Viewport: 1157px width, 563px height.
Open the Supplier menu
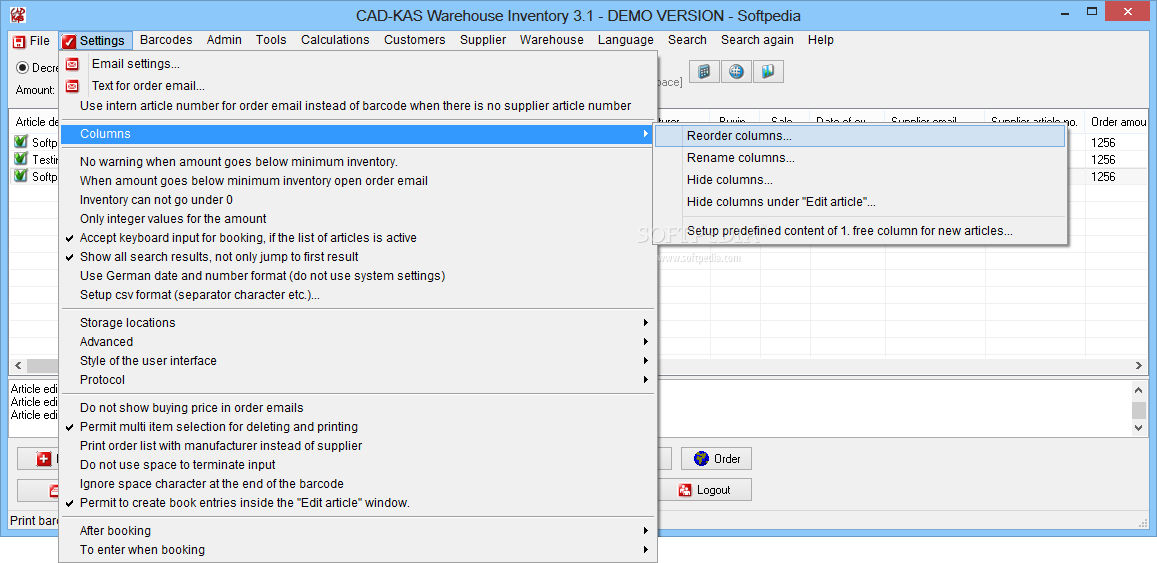[483, 40]
